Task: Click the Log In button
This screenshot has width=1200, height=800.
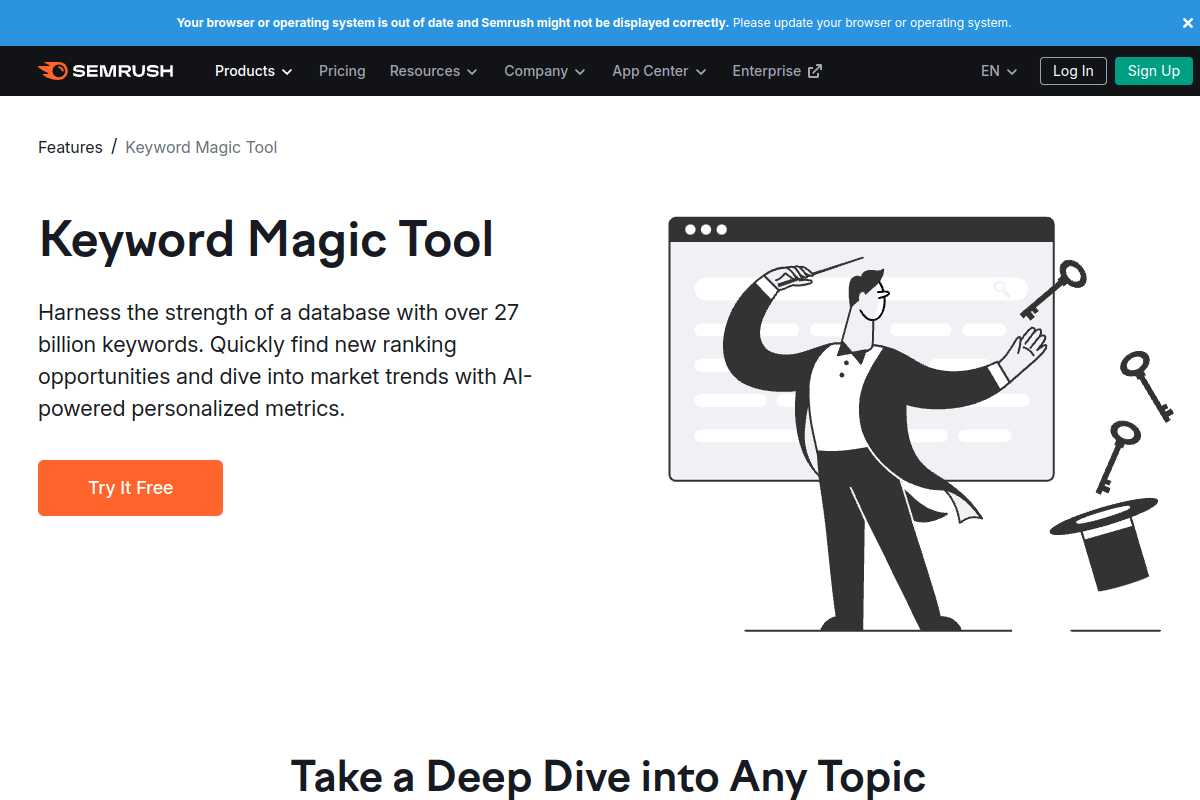Action: [x=1073, y=71]
